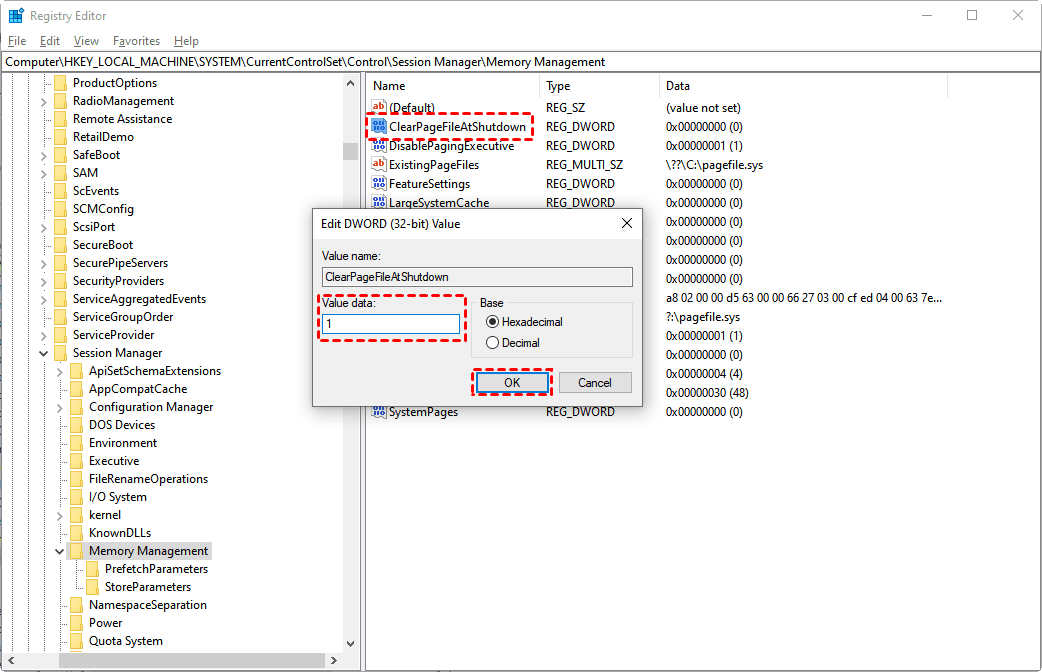This screenshot has height=672, width=1042.
Task: Click the ClearPageFileAtShutdown DWORD icon
Action: click(x=379, y=126)
